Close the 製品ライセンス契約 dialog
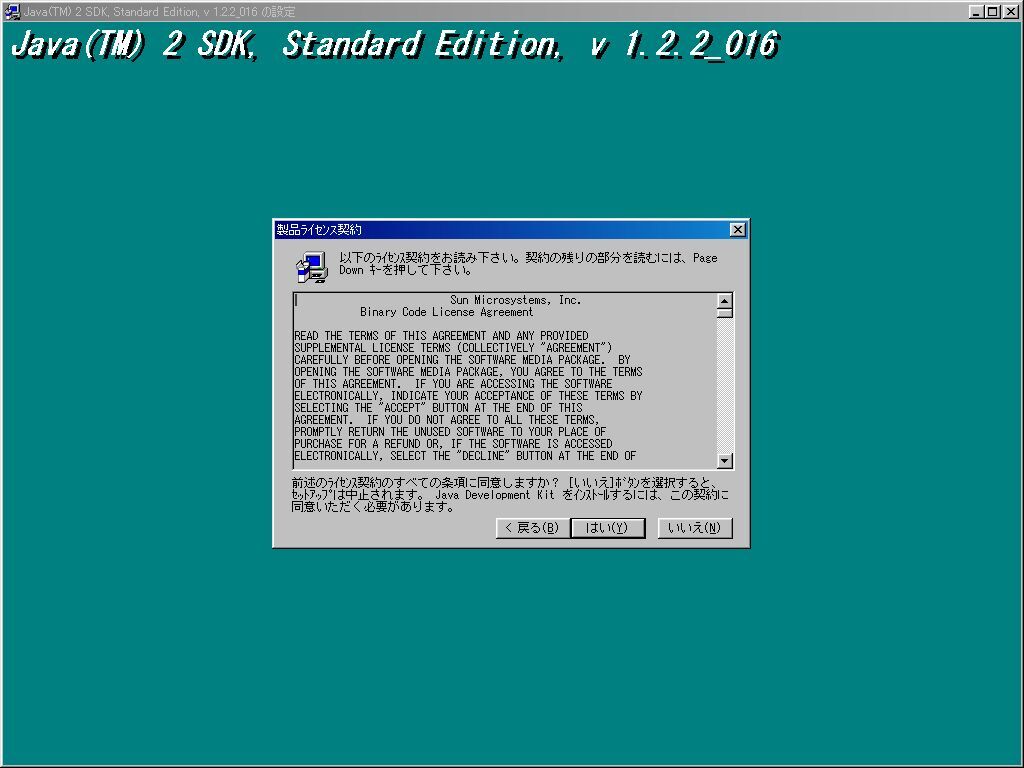The image size is (1024, 768). [737, 229]
